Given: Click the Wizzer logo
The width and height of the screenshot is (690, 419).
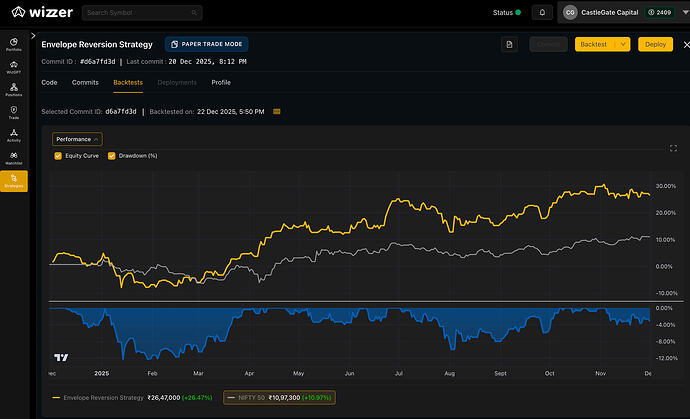Looking at the screenshot, I should coord(42,12).
